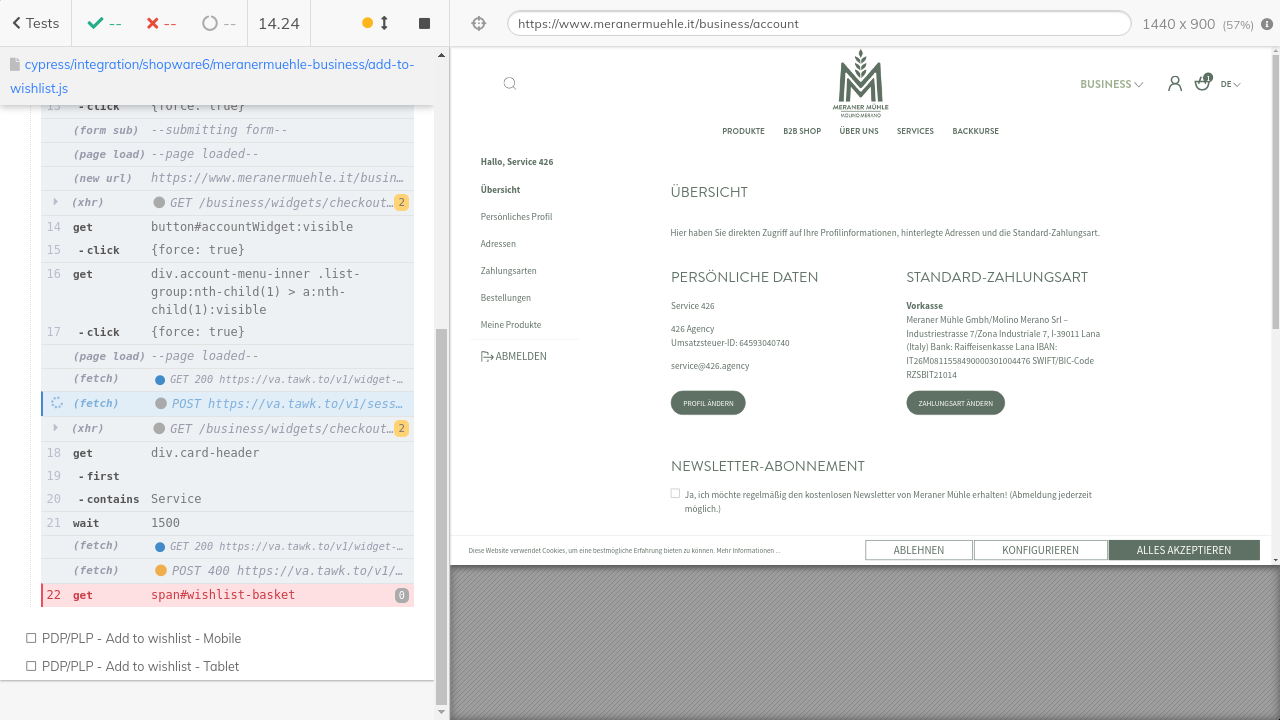Accept all cookies with ALLES AKZEPTIEREN
Screen dimensions: 1280x720
[x=1183, y=550]
